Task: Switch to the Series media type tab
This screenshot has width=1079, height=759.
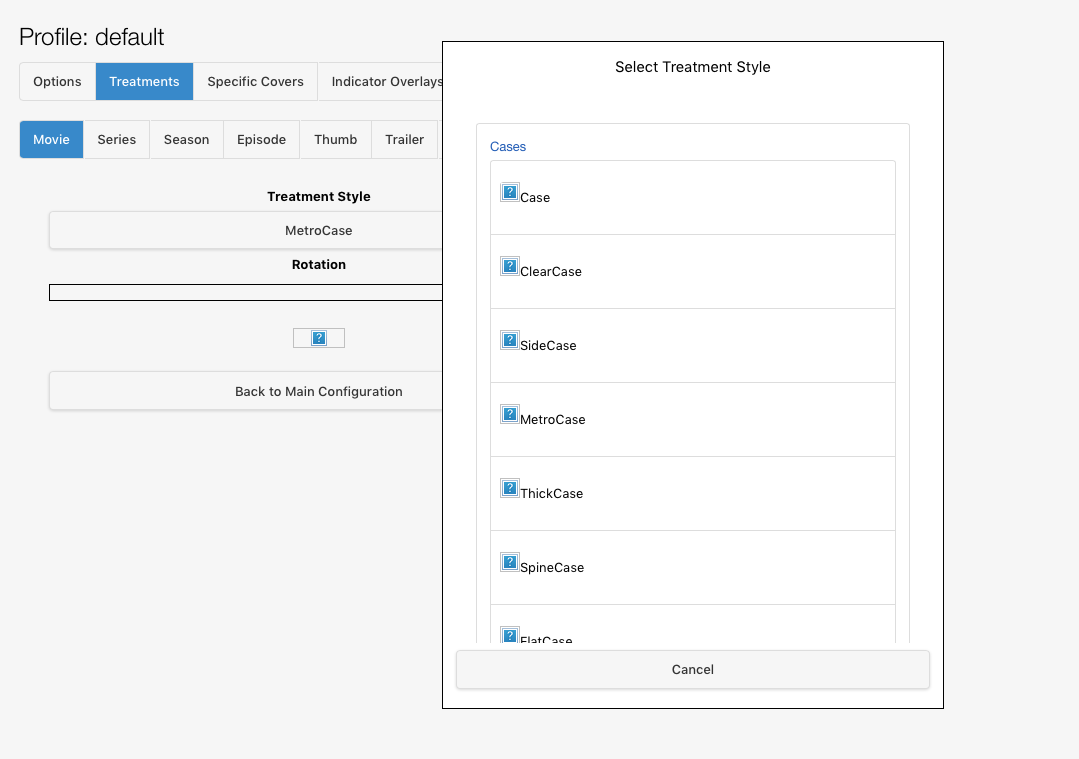Action: (x=116, y=140)
